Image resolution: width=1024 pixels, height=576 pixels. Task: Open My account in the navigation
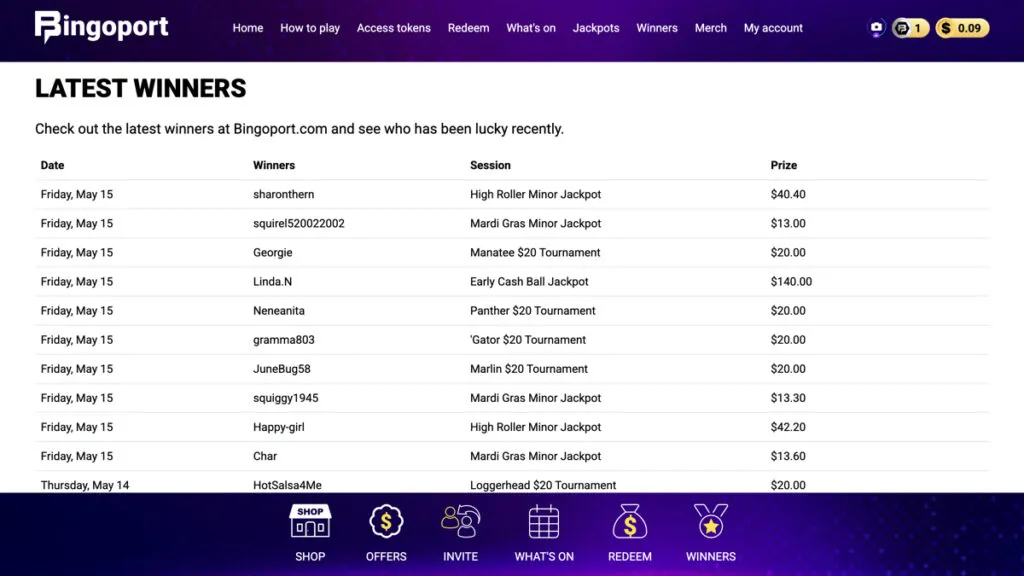(773, 28)
